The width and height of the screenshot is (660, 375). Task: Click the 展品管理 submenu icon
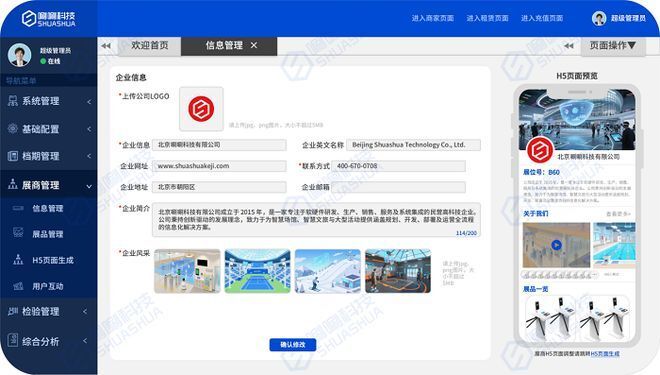[18, 233]
